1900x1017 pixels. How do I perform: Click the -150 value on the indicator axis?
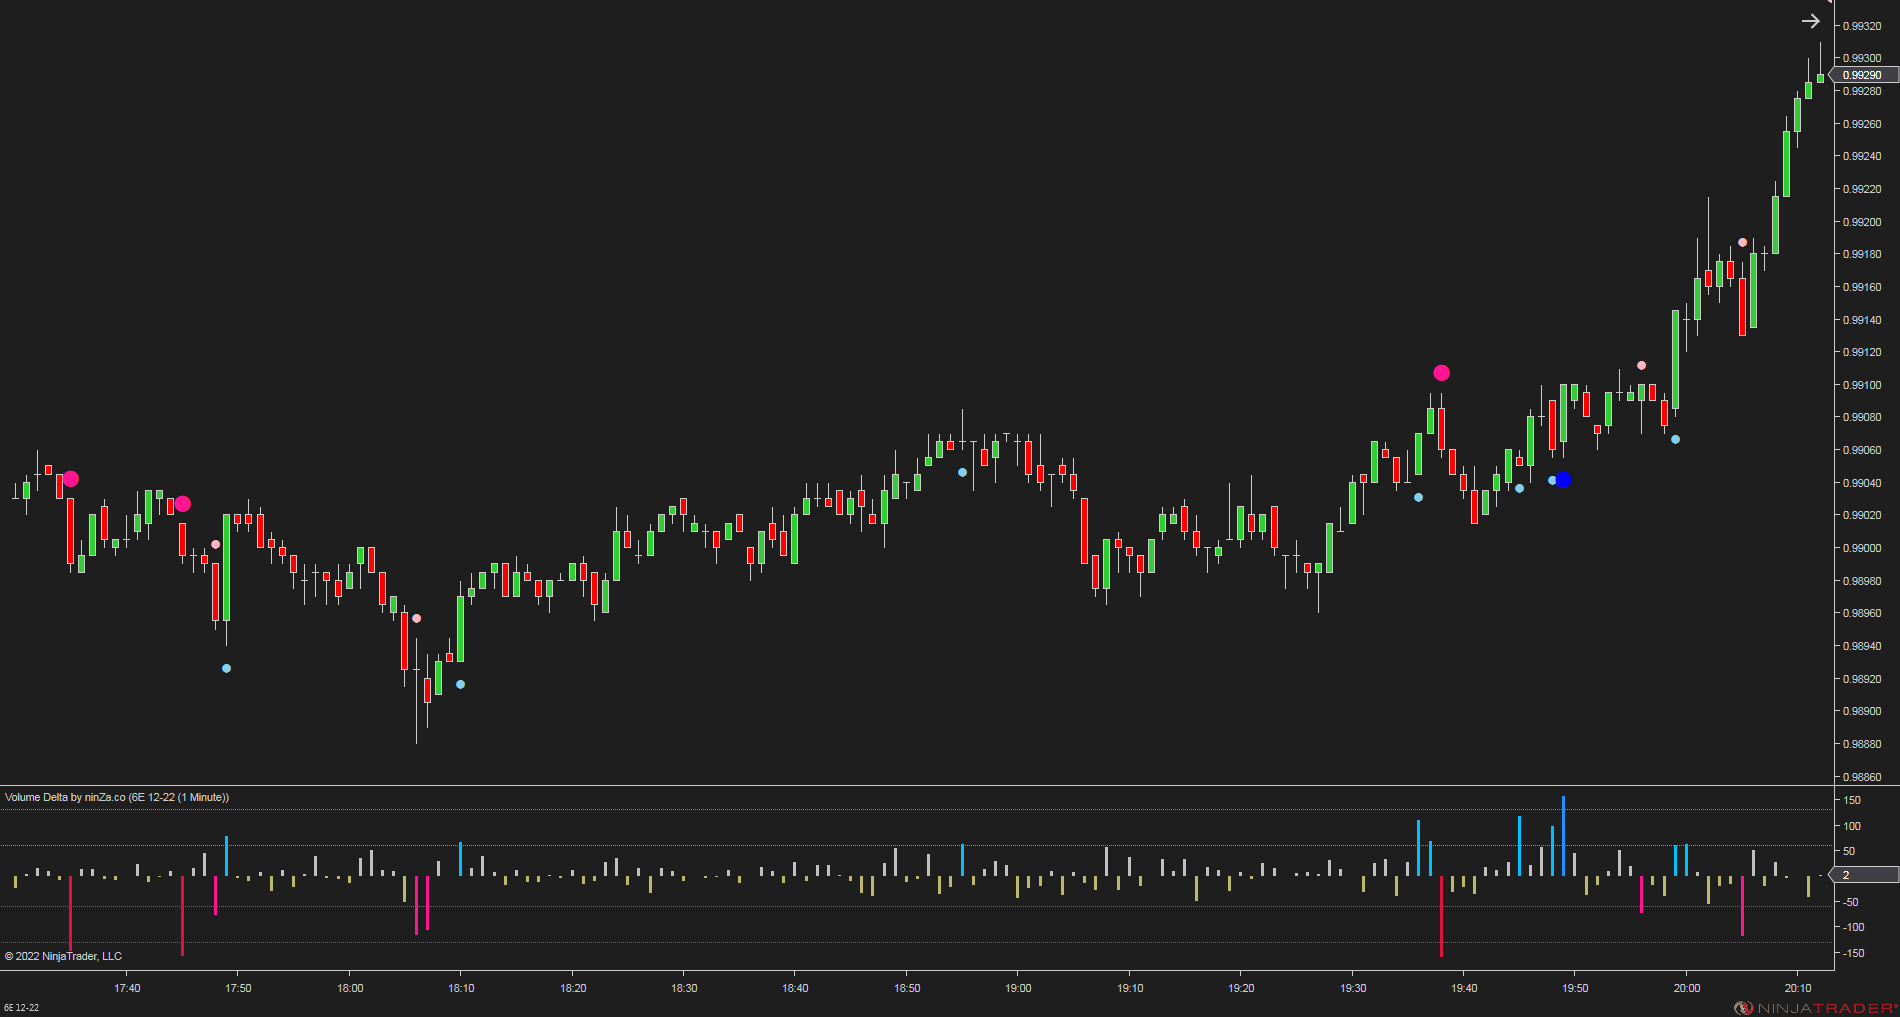pyautogui.click(x=1851, y=953)
